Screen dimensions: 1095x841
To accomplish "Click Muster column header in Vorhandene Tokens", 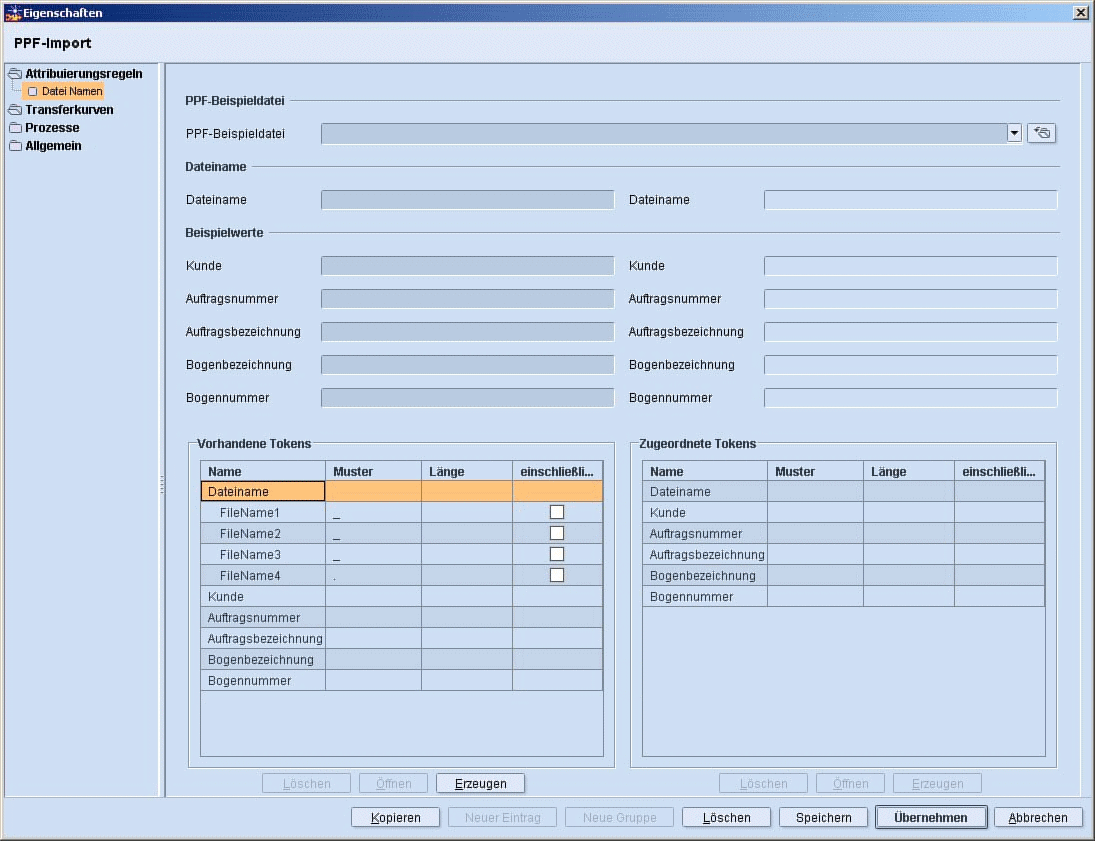I will [374, 471].
